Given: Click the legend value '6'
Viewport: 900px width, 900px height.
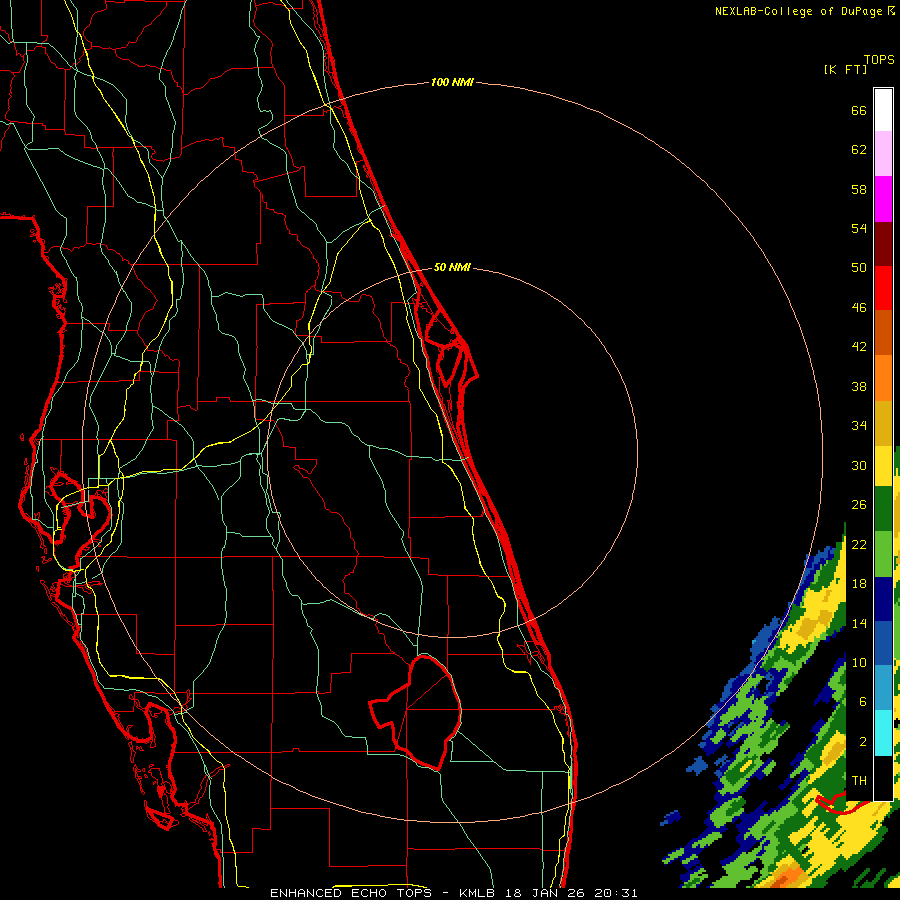Looking at the screenshot, I should (x=863, y=702).
